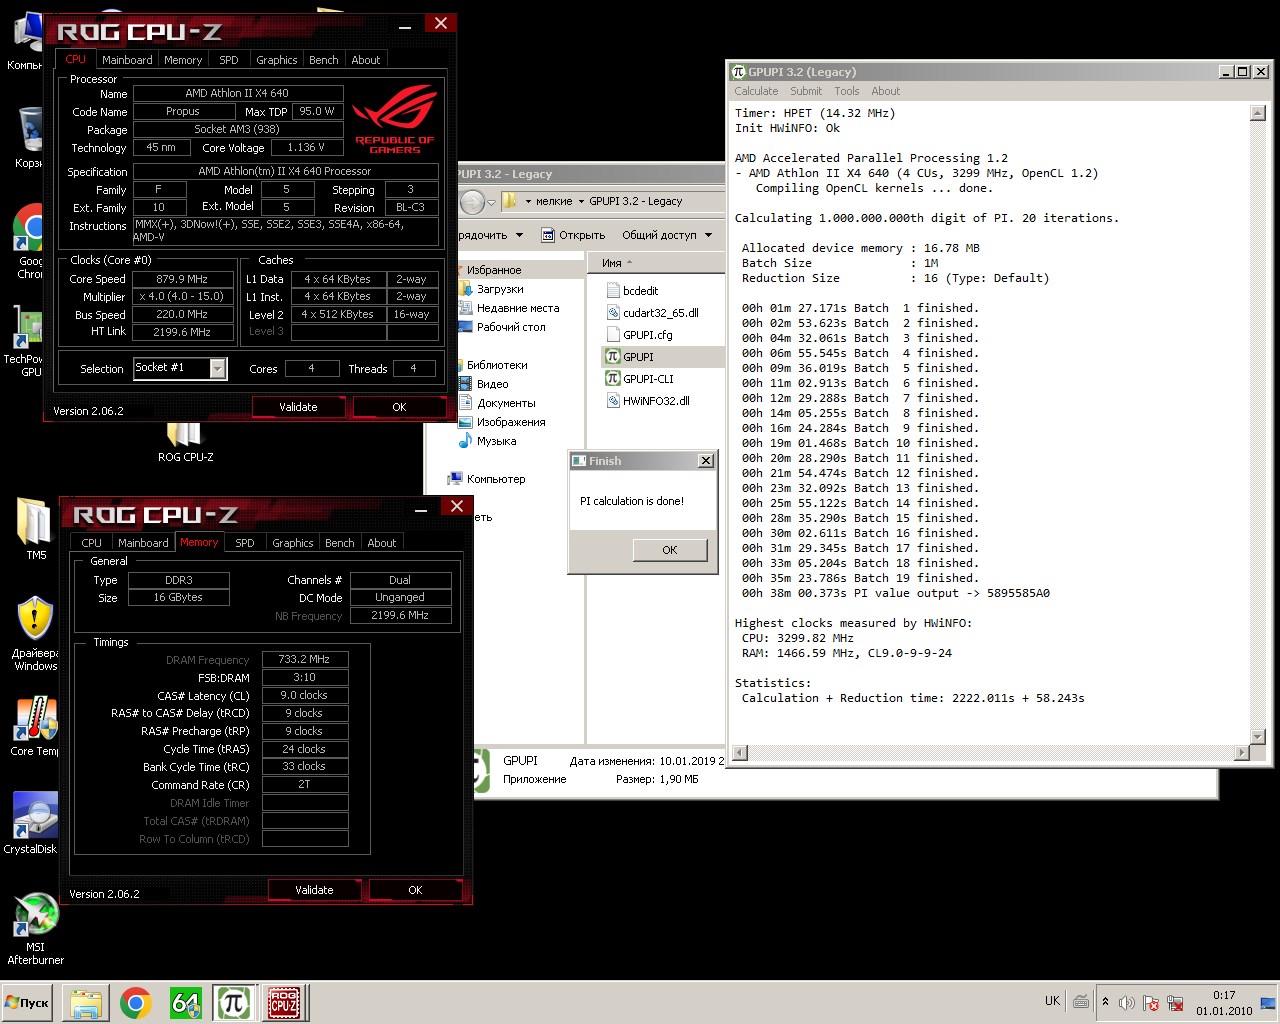Show hidden system tray icons
Screen dimensions: 1280x1024
click(1105, 1002)
